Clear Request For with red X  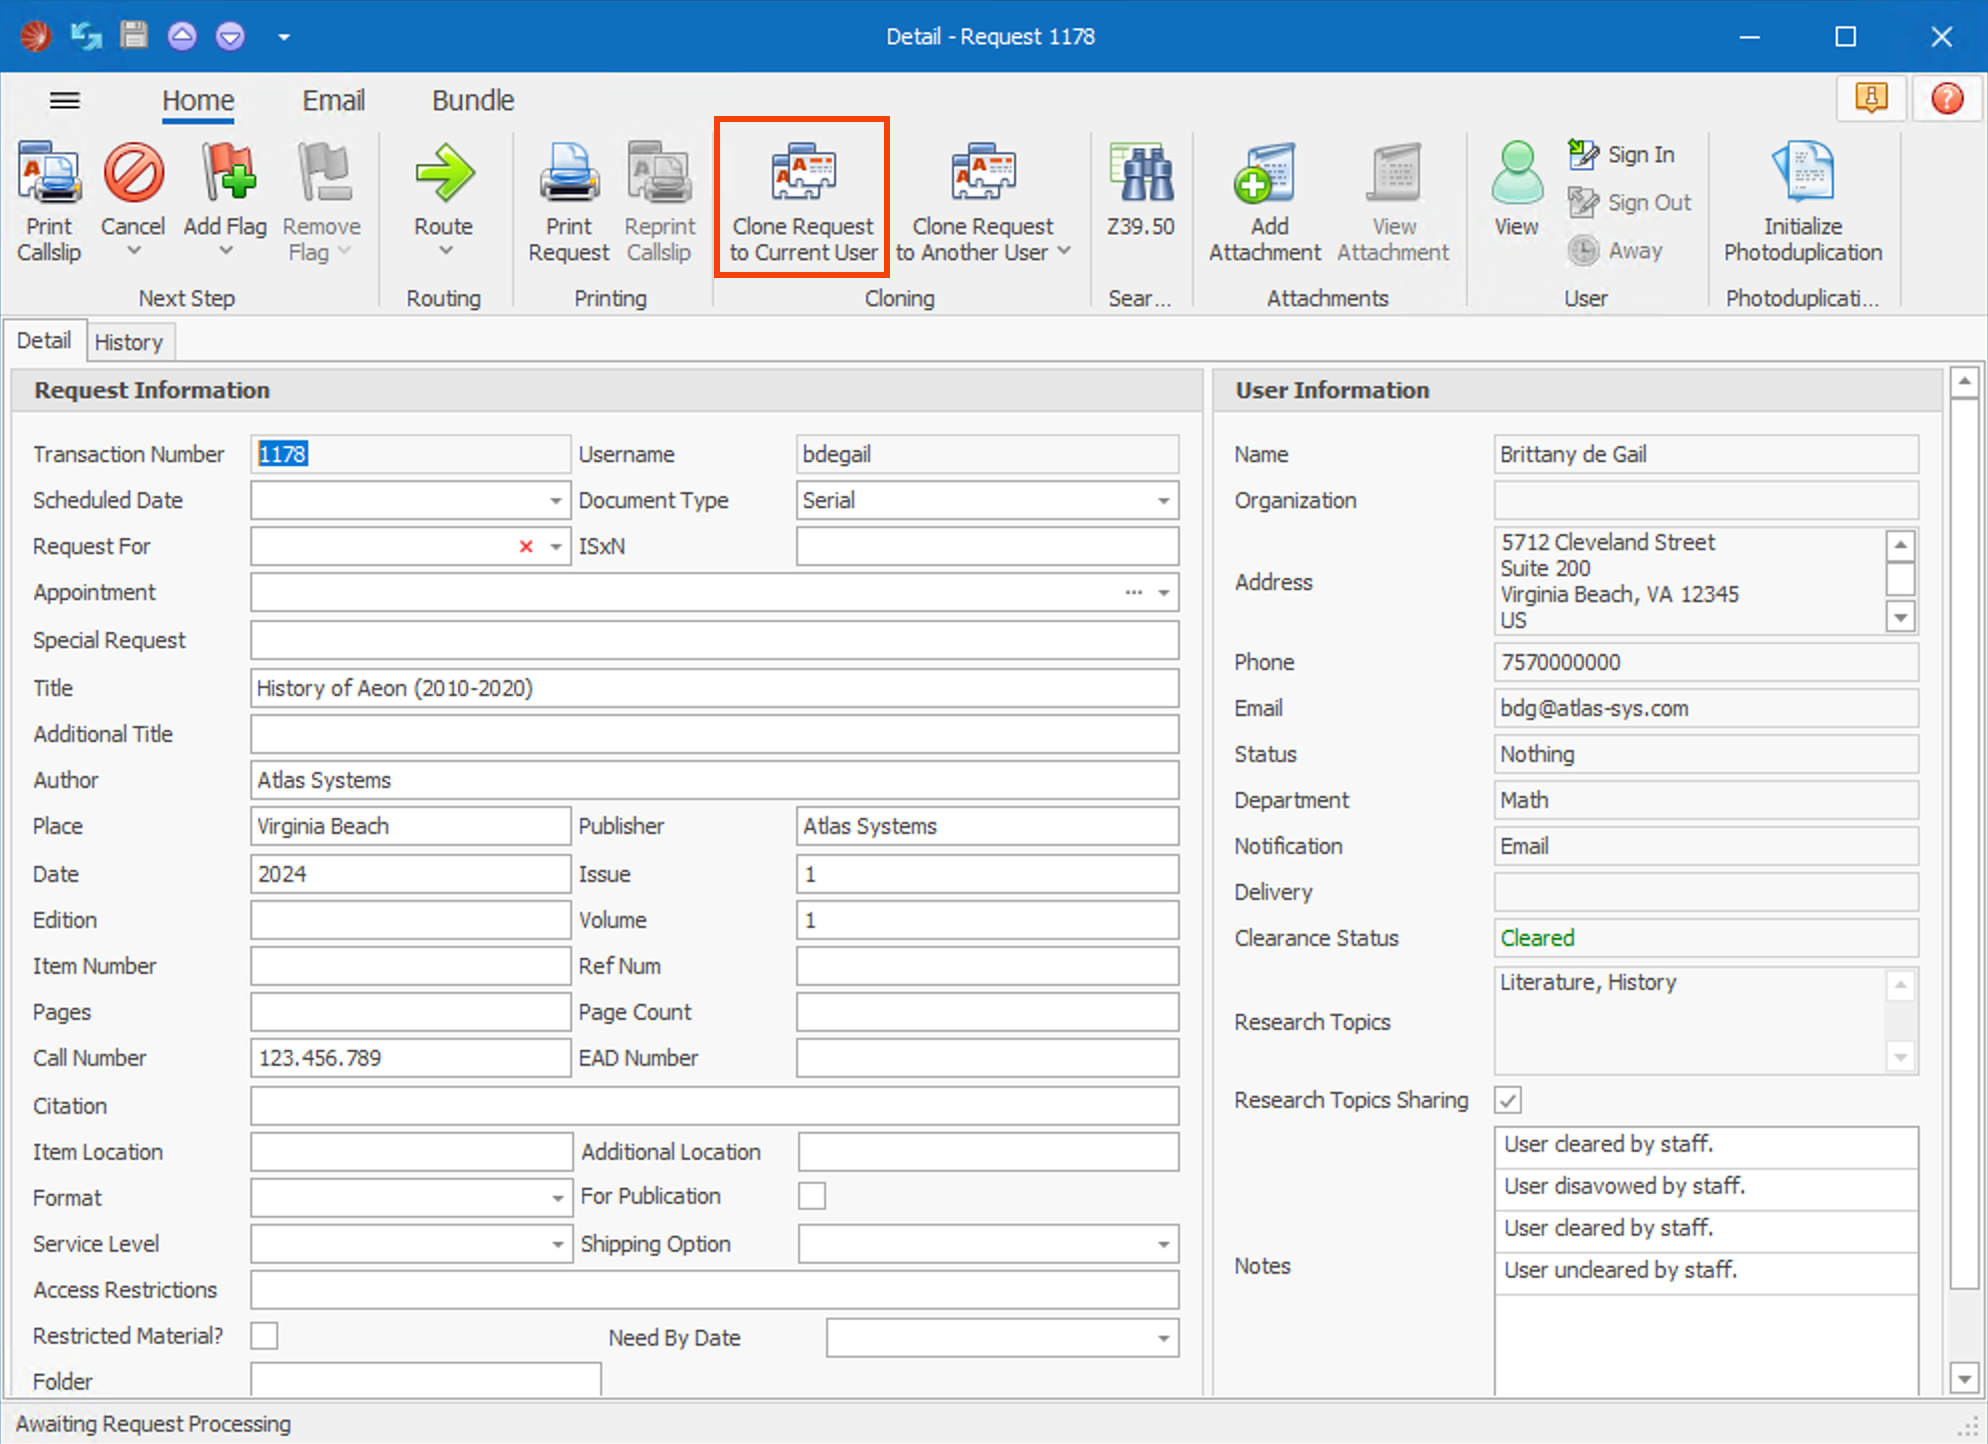(x=526, y=547)
